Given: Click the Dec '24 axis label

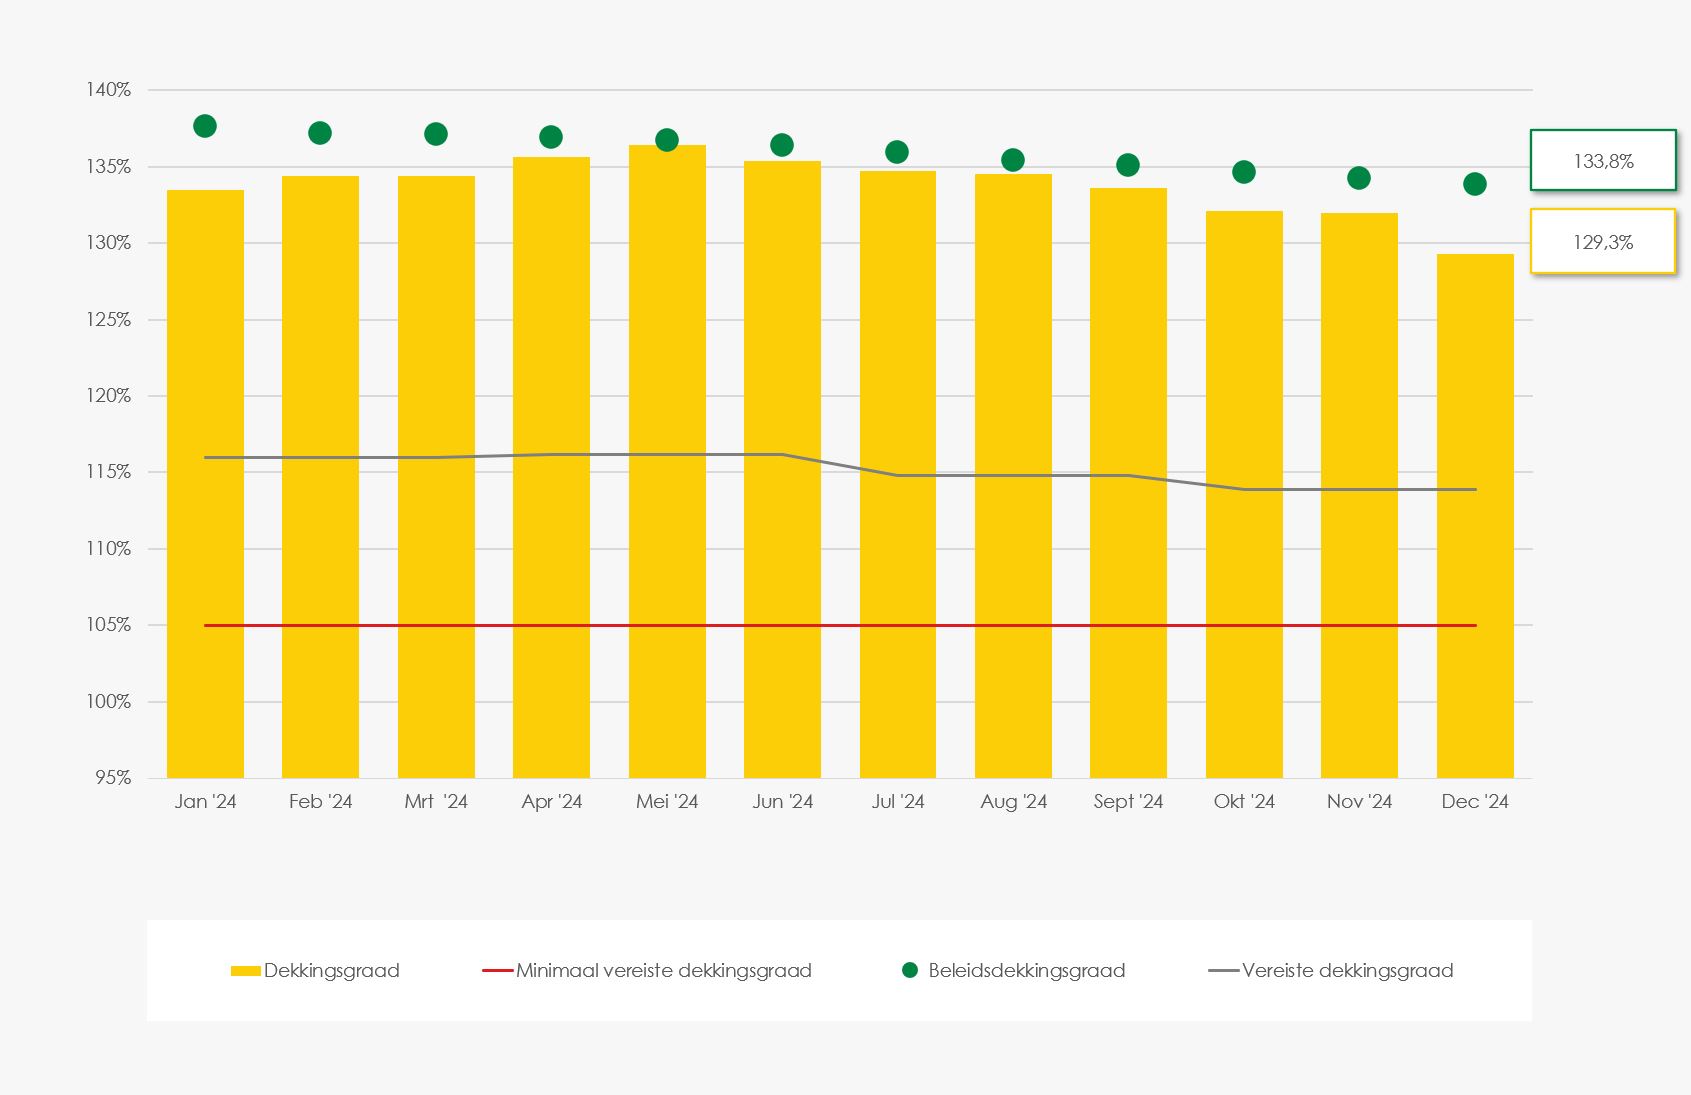Looking at the screenshot, I should pyautogui.click(x=1475, y=801).
